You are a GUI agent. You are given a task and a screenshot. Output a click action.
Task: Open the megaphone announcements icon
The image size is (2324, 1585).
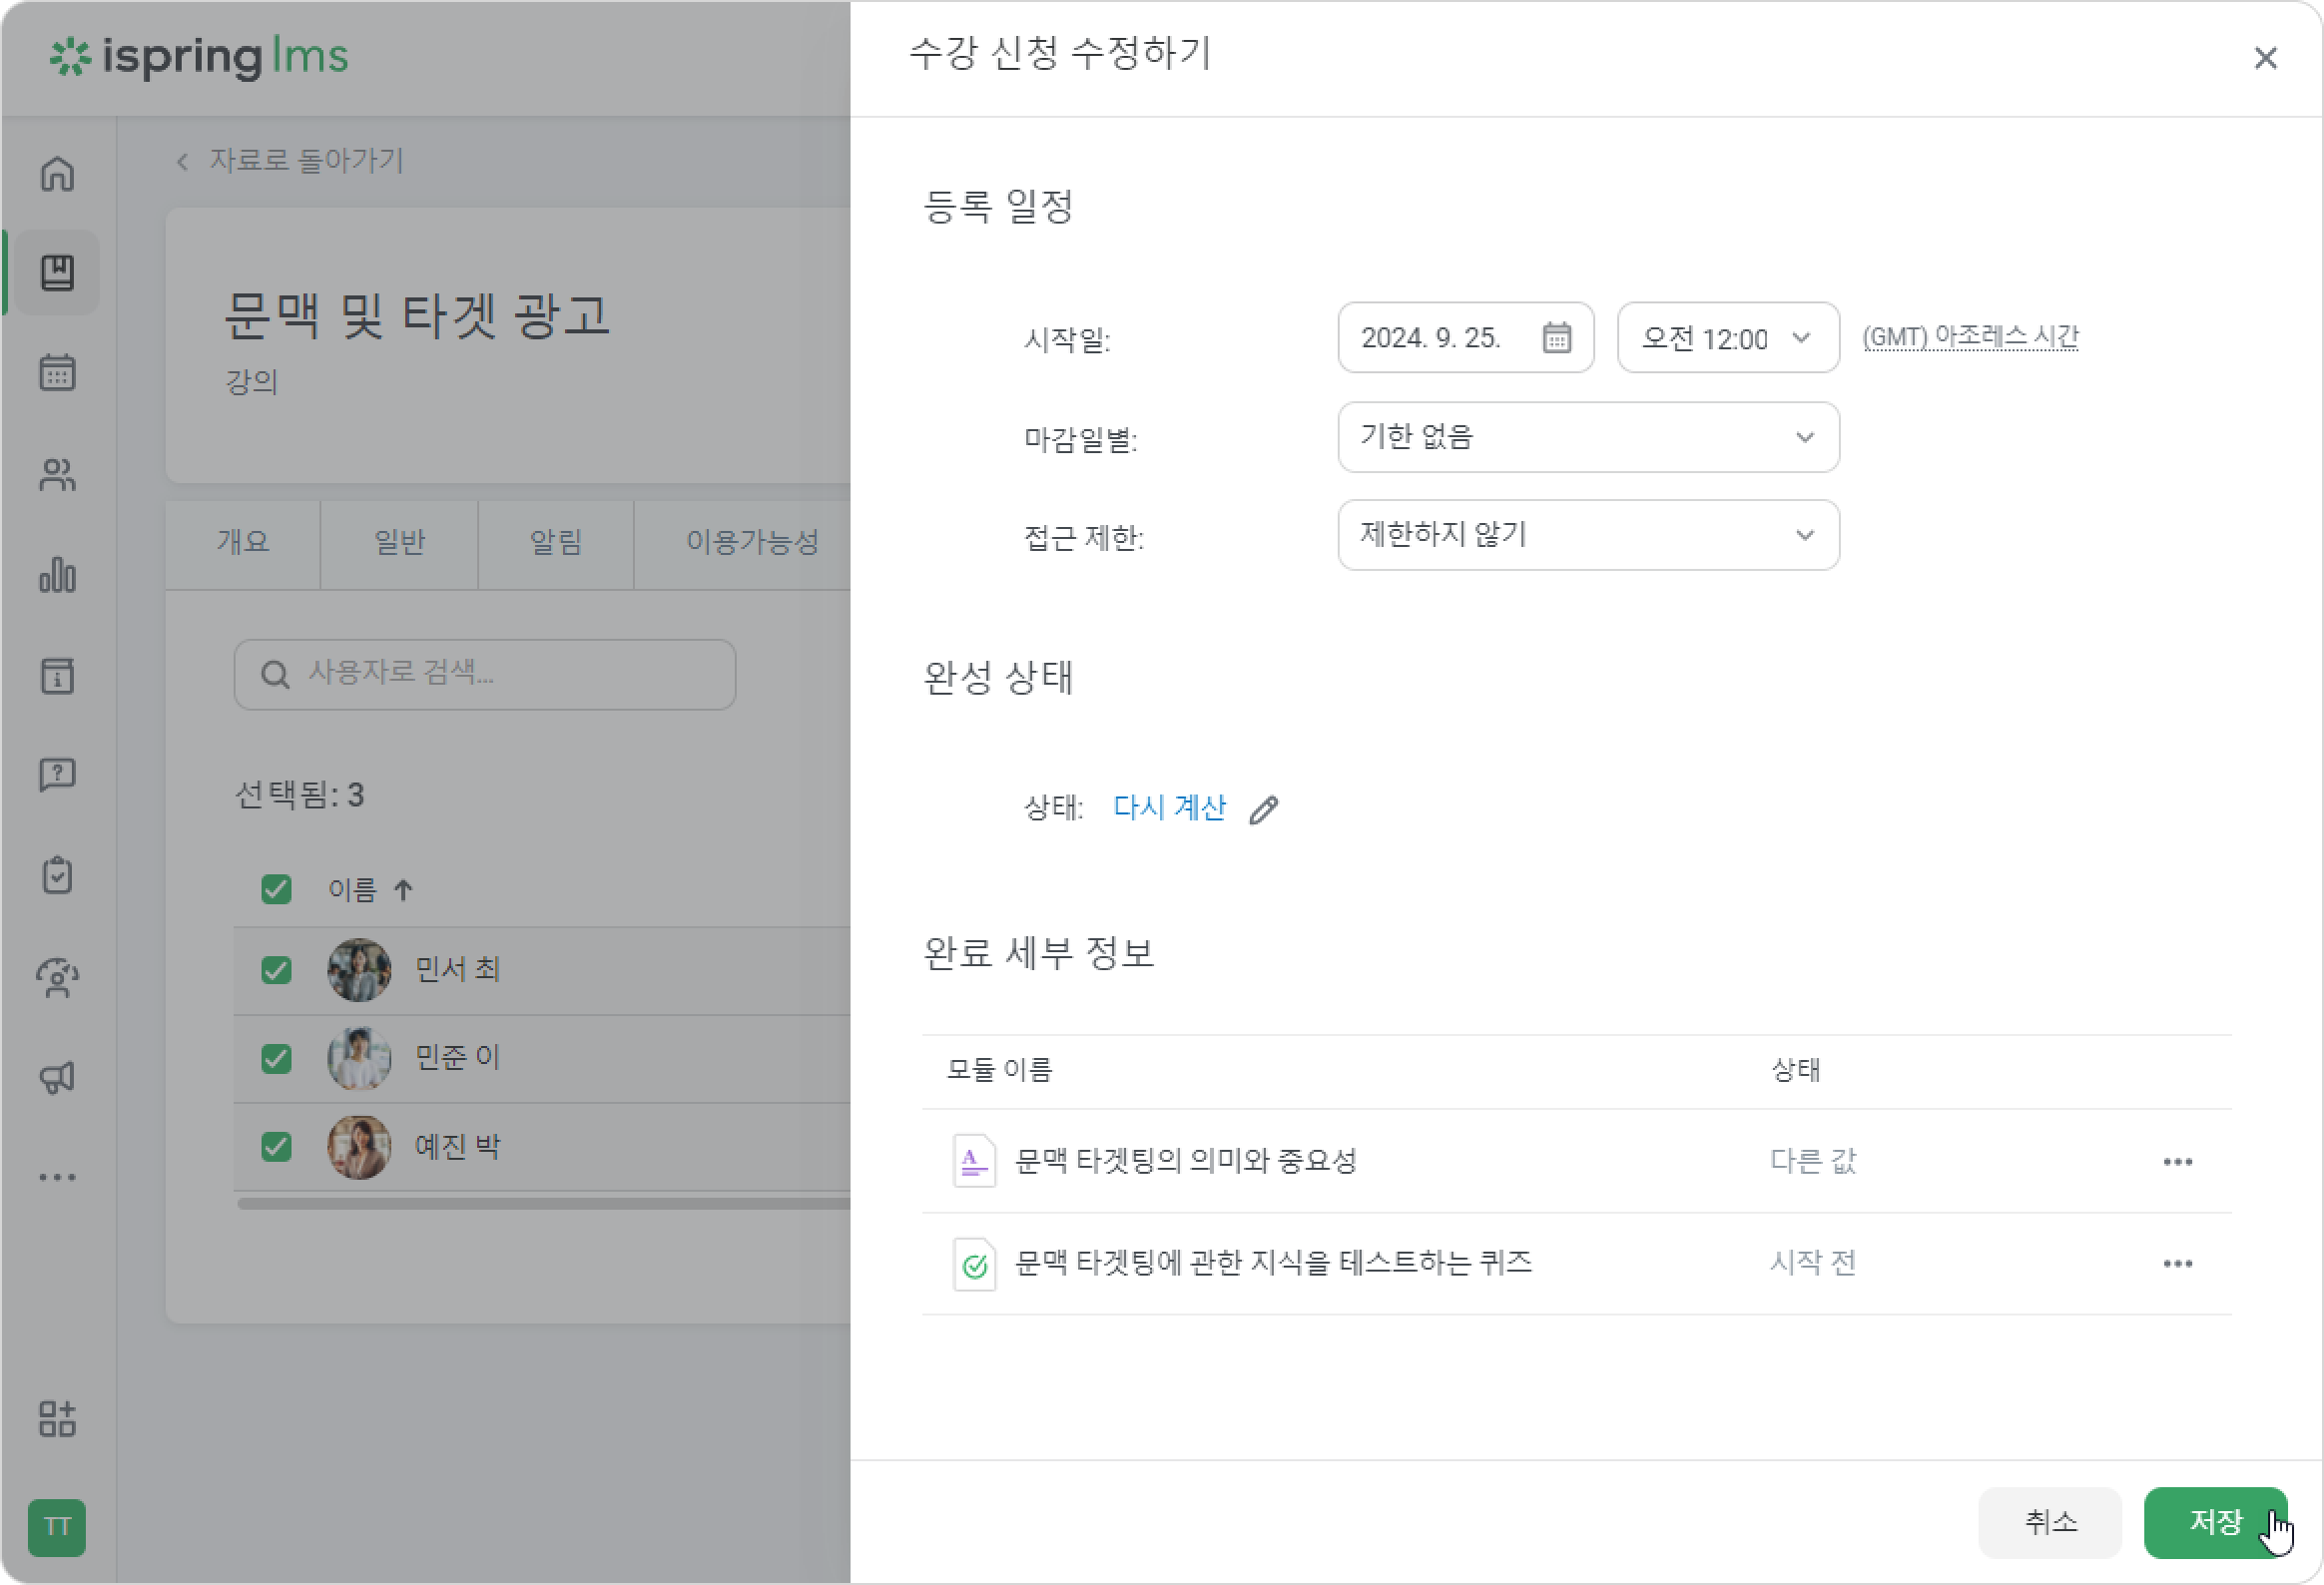coord(57,1077)
